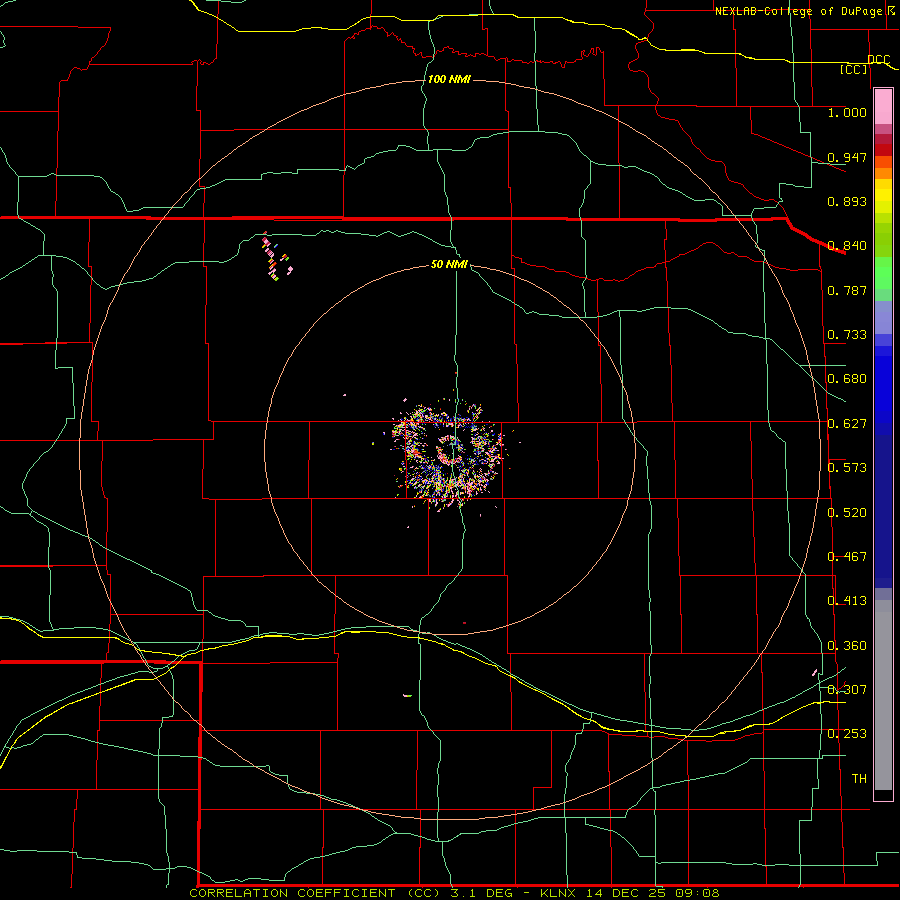Click the 0.680 scale value
Viewport: 900px width, 900px height.
(x=847, y=379)
